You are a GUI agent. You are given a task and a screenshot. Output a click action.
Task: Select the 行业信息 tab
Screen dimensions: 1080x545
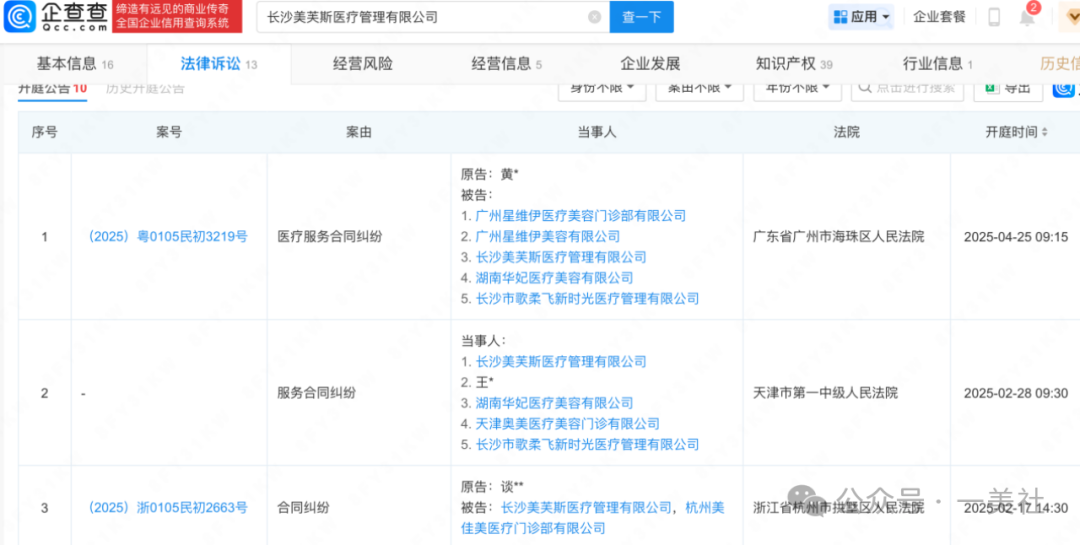tap(937, 64)
